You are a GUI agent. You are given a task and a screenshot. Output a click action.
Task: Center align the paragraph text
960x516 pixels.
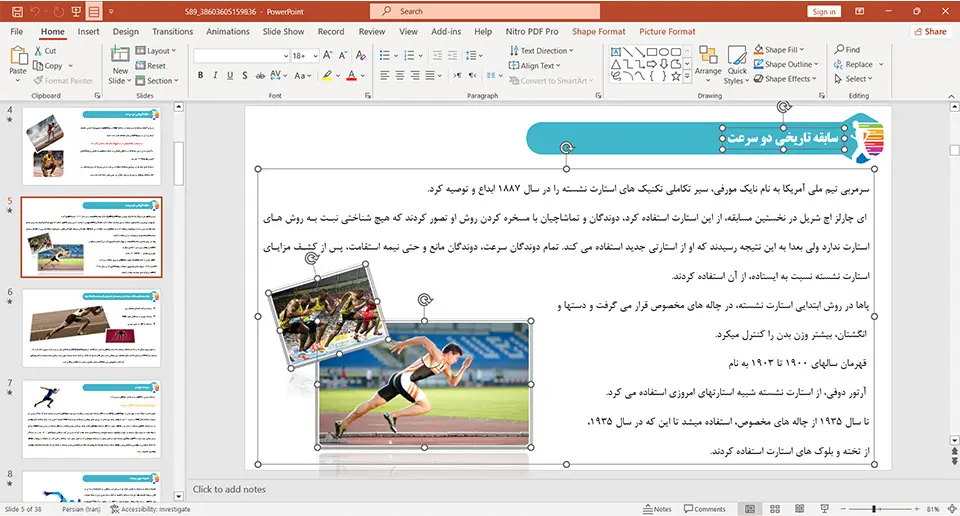[x=400, y=75]
